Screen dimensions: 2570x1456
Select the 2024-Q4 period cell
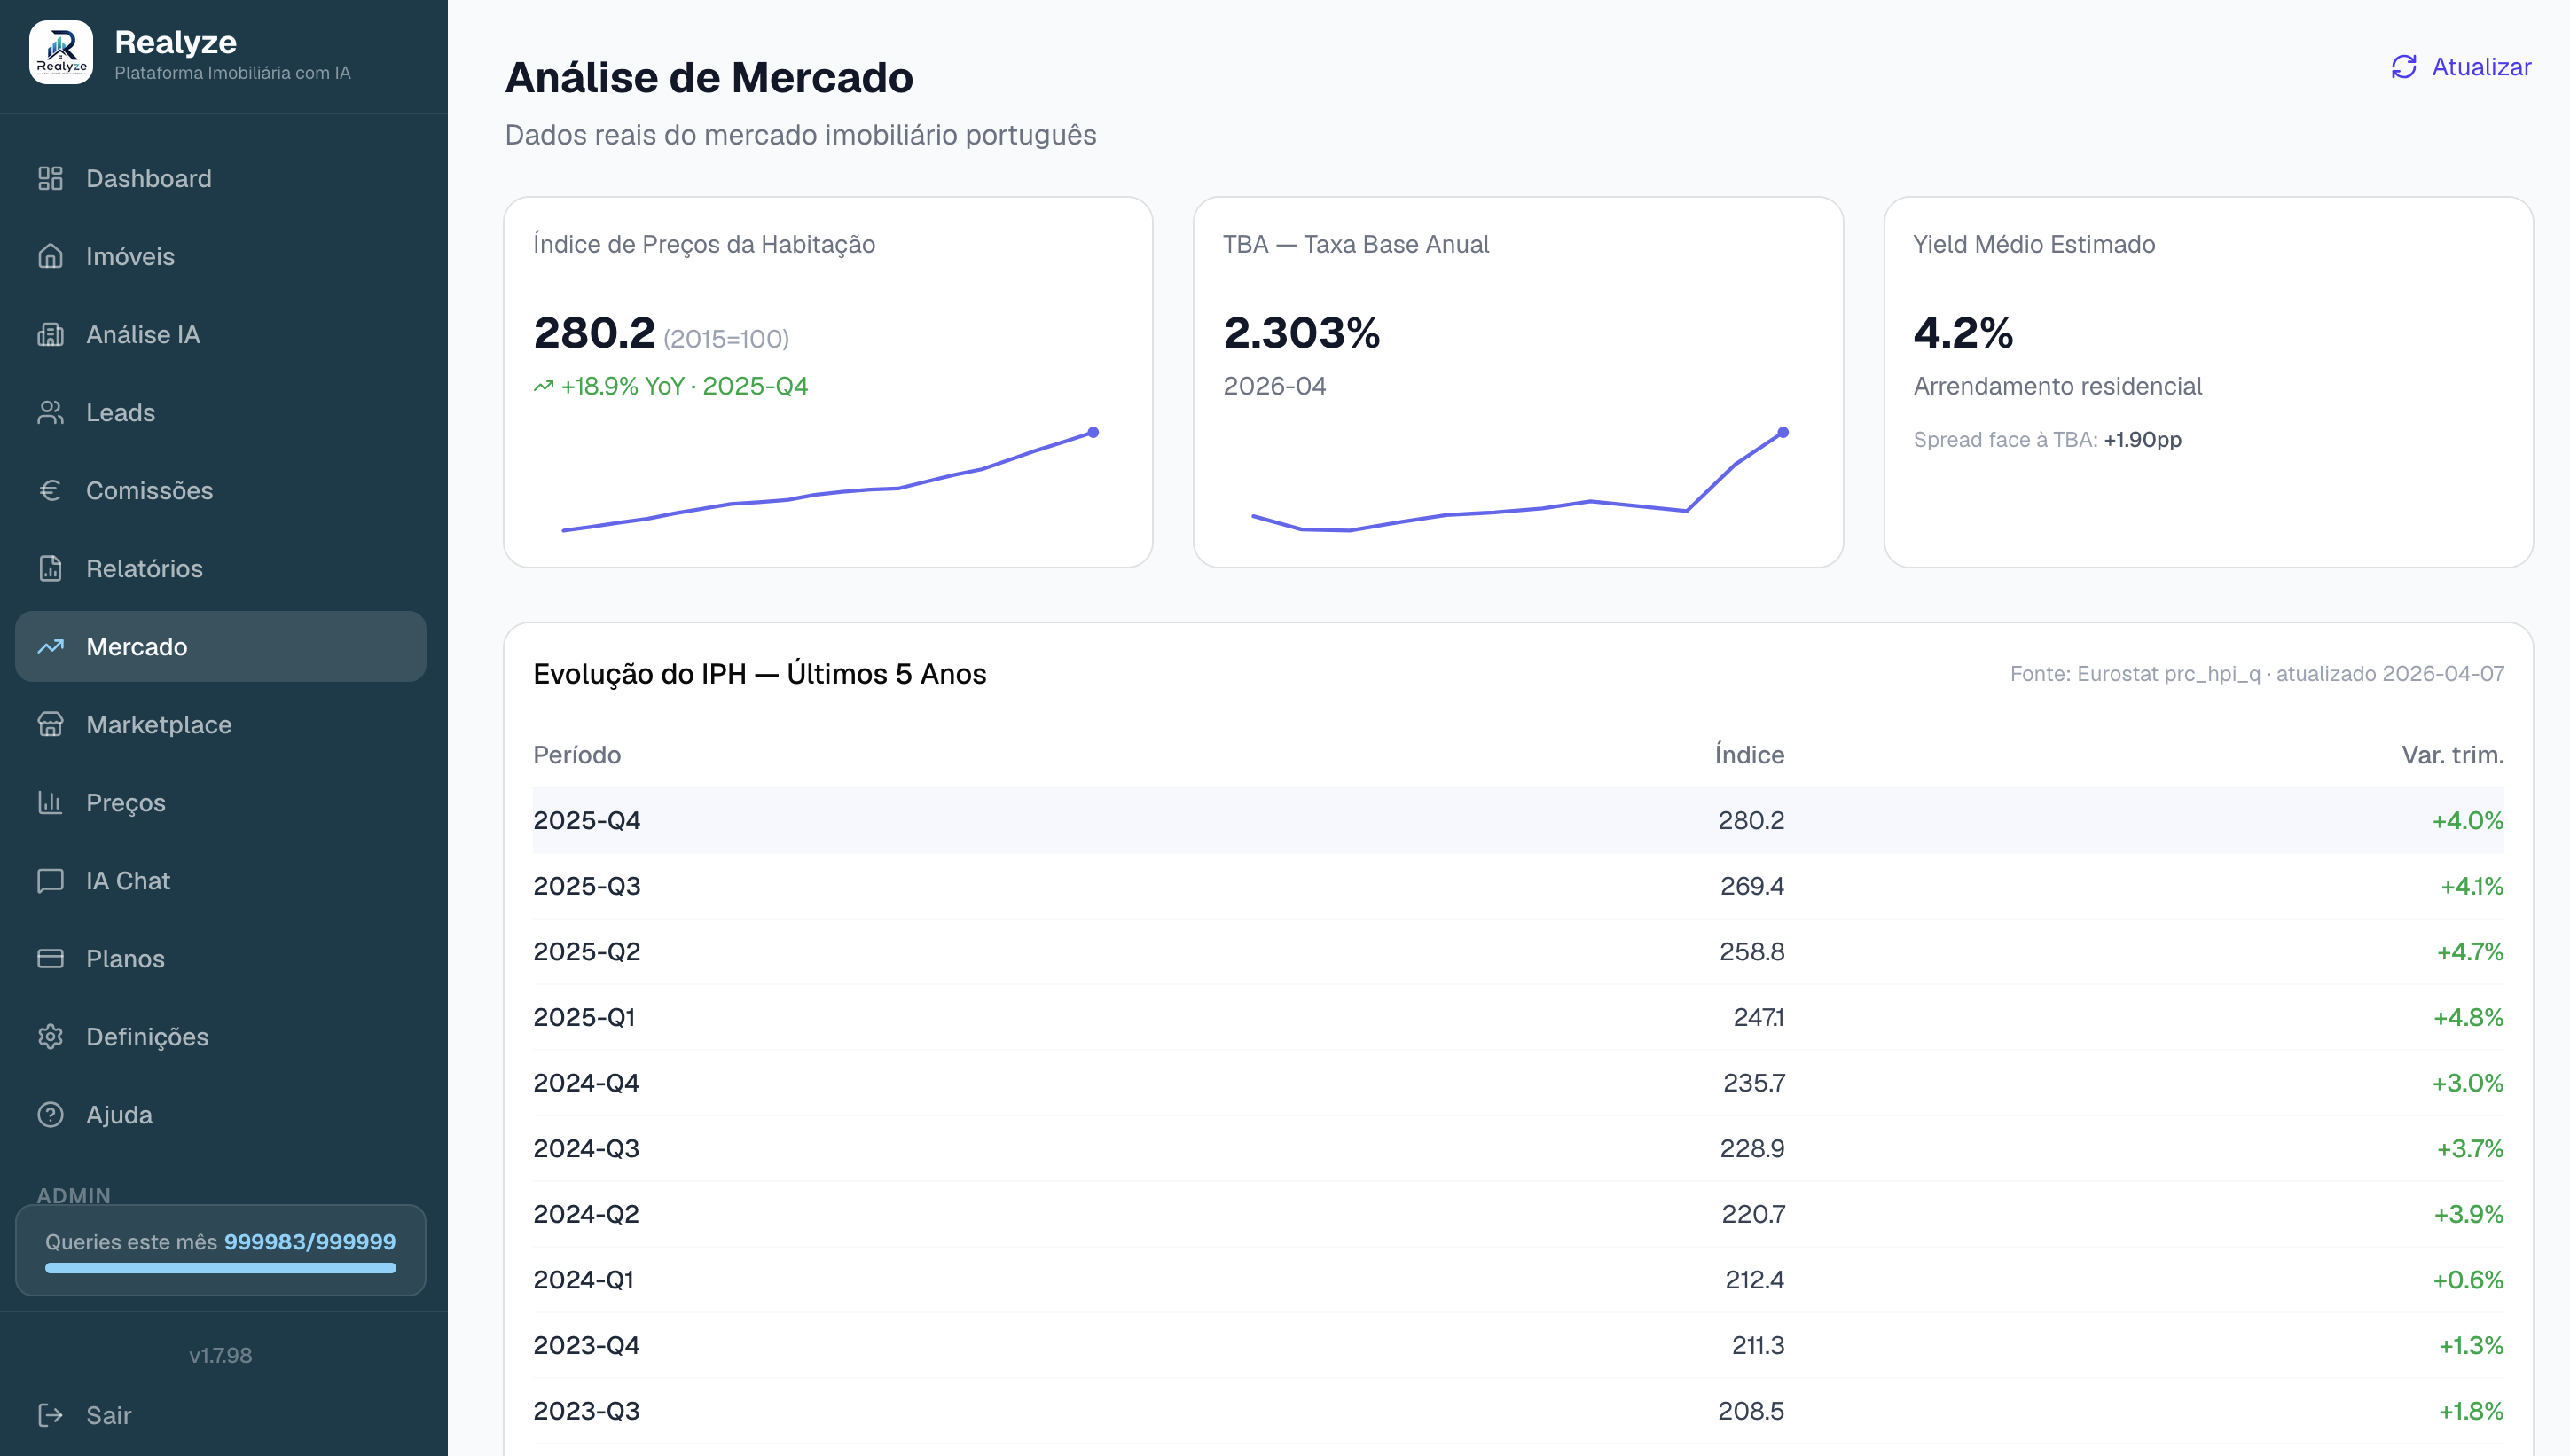(x=586, y=1083)
